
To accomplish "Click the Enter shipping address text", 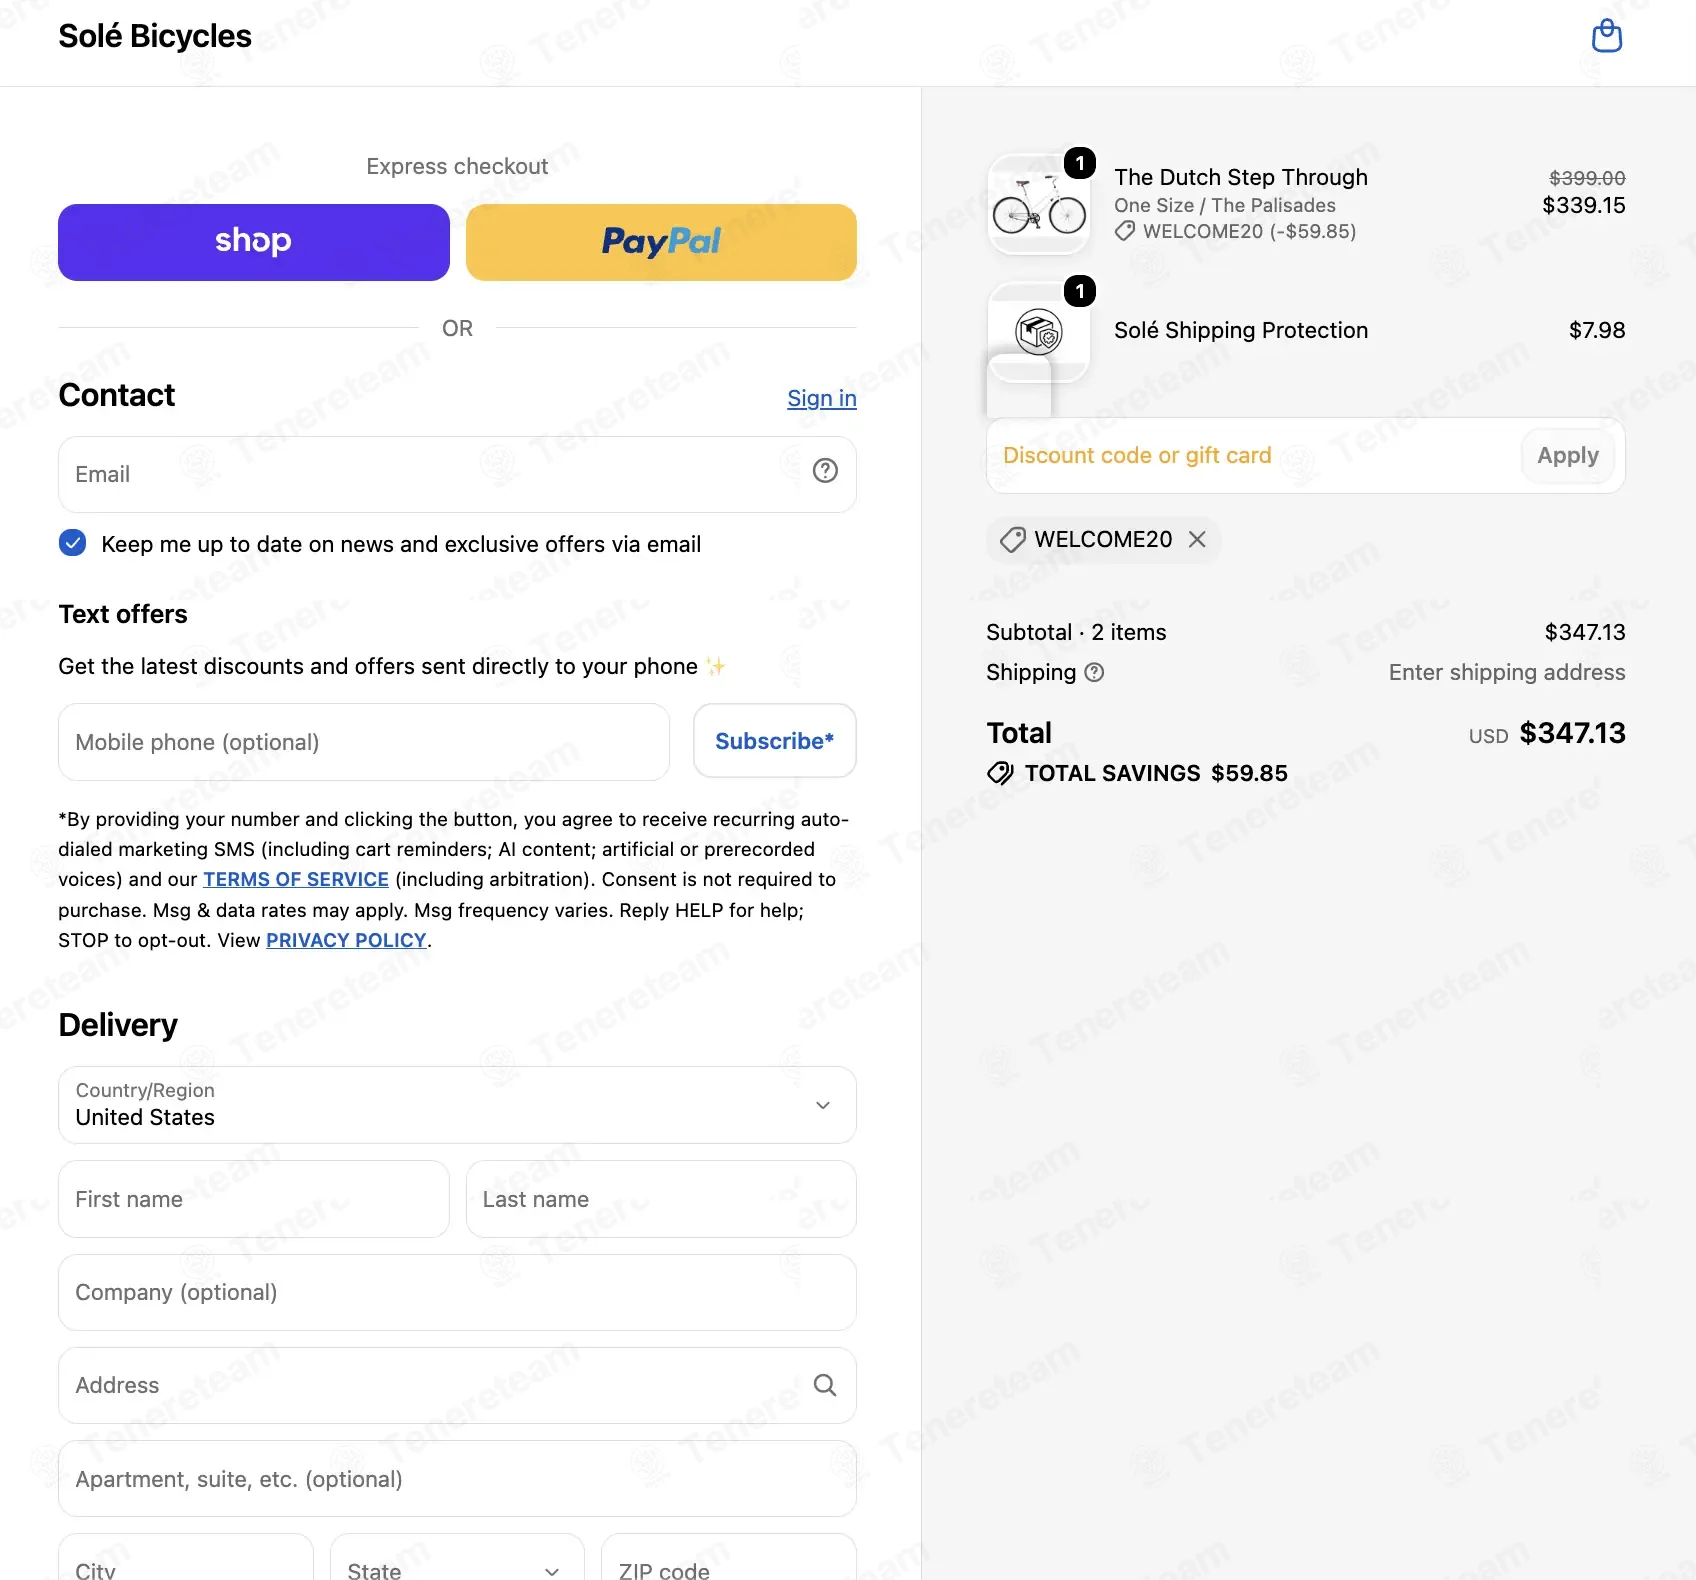I will click(1507, 672).
